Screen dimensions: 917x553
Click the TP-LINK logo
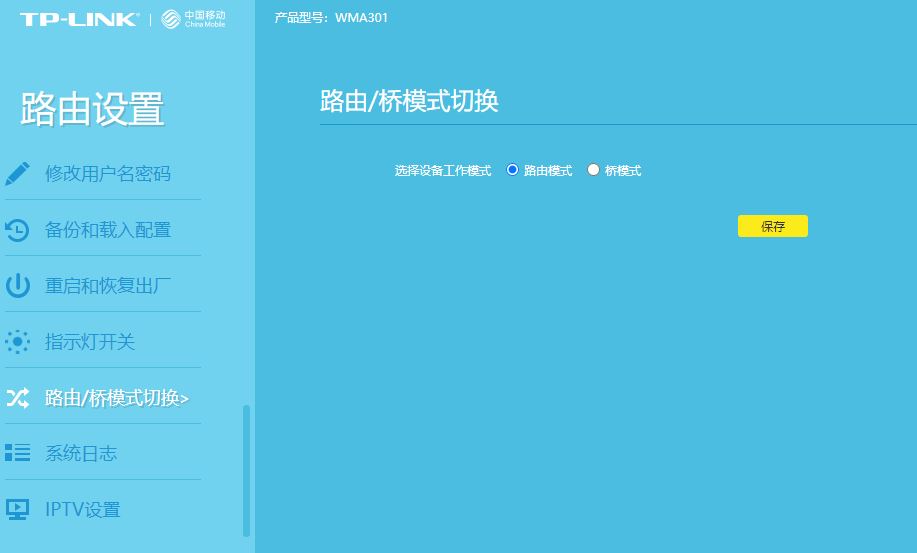click(80, 19)
